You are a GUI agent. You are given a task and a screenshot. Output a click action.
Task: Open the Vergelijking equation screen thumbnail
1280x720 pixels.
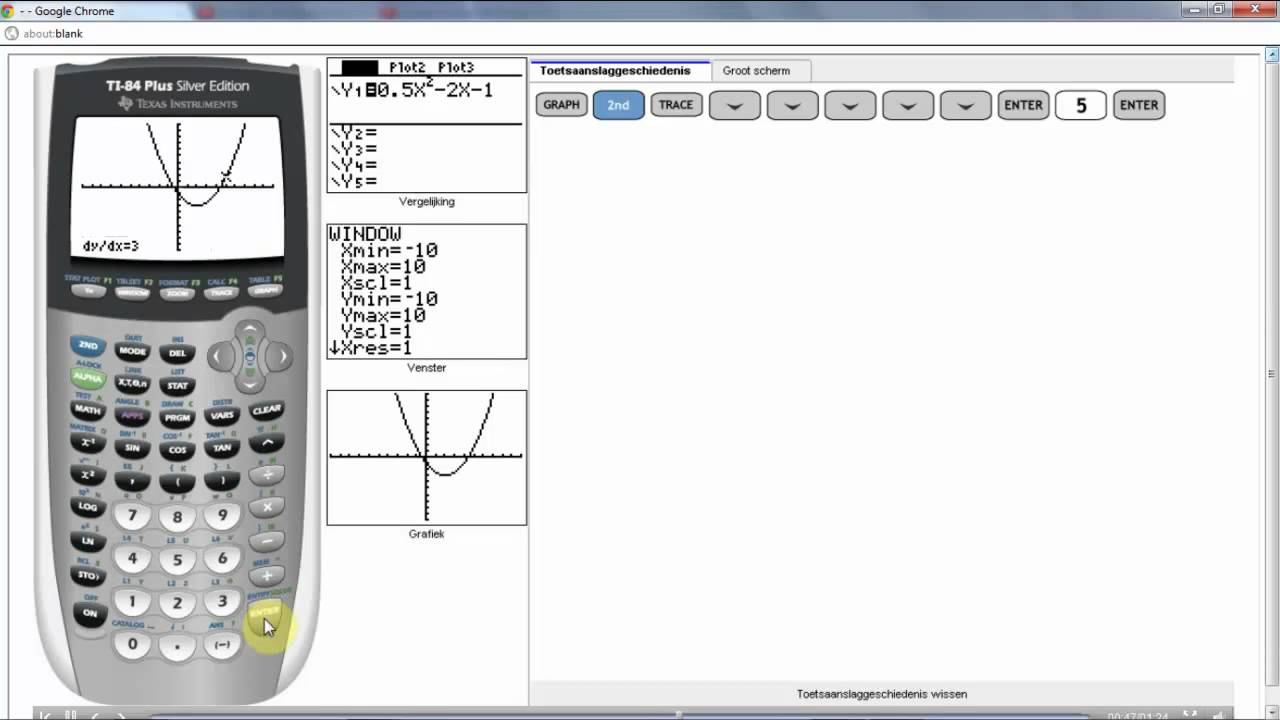point(427,125)
